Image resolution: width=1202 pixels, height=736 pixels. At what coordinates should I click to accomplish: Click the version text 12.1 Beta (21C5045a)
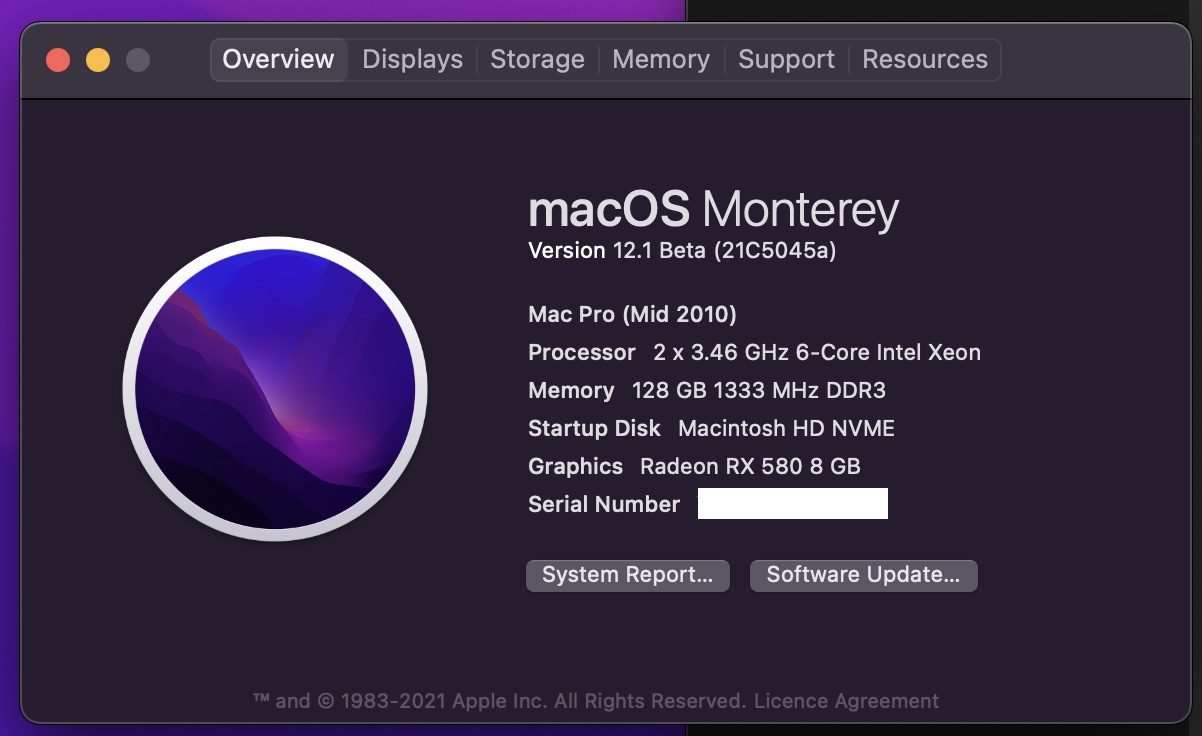(x=724, y=251)
